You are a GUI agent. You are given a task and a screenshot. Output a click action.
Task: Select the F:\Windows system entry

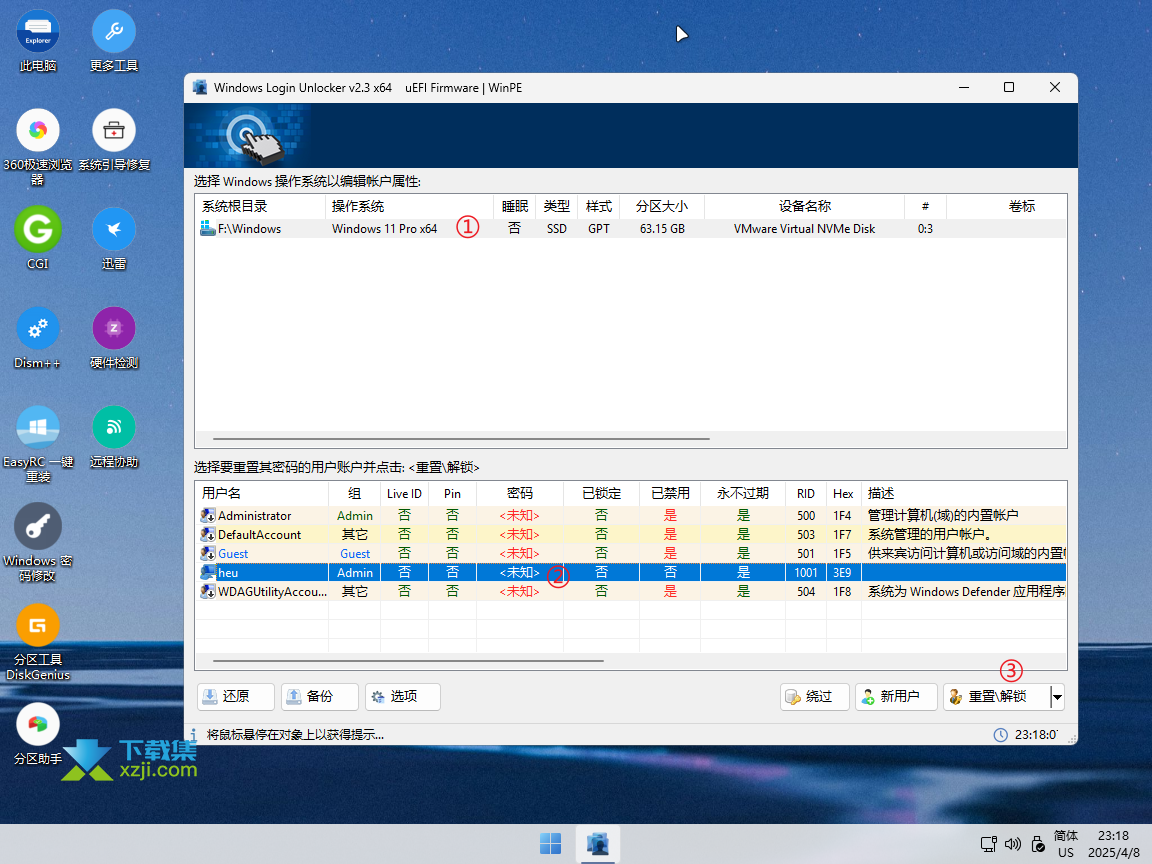click(250, 229)
